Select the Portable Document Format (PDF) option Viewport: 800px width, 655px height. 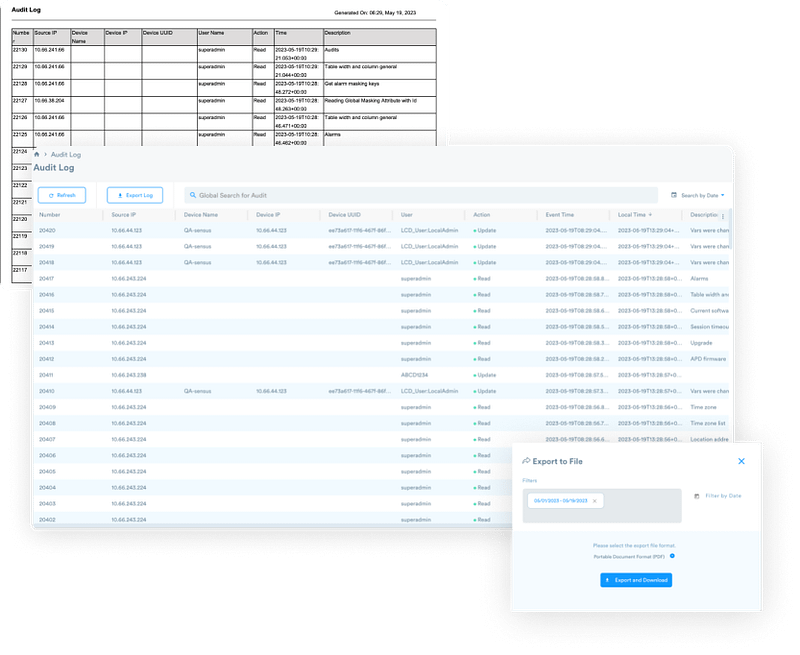tap(673, 555)
